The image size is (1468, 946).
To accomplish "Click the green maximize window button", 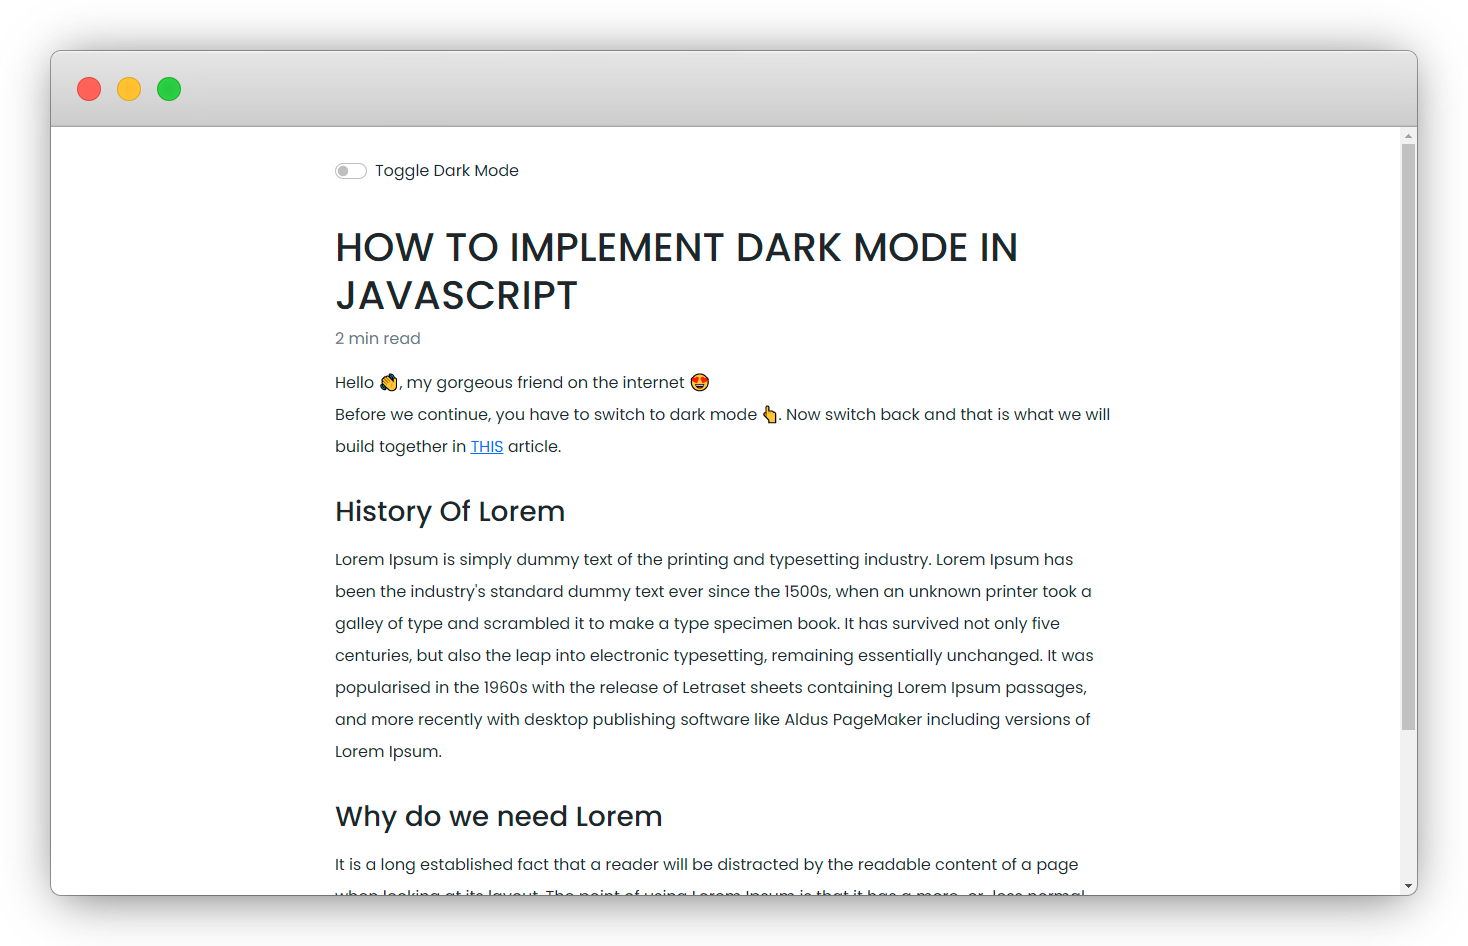I will tap(169, 89).
